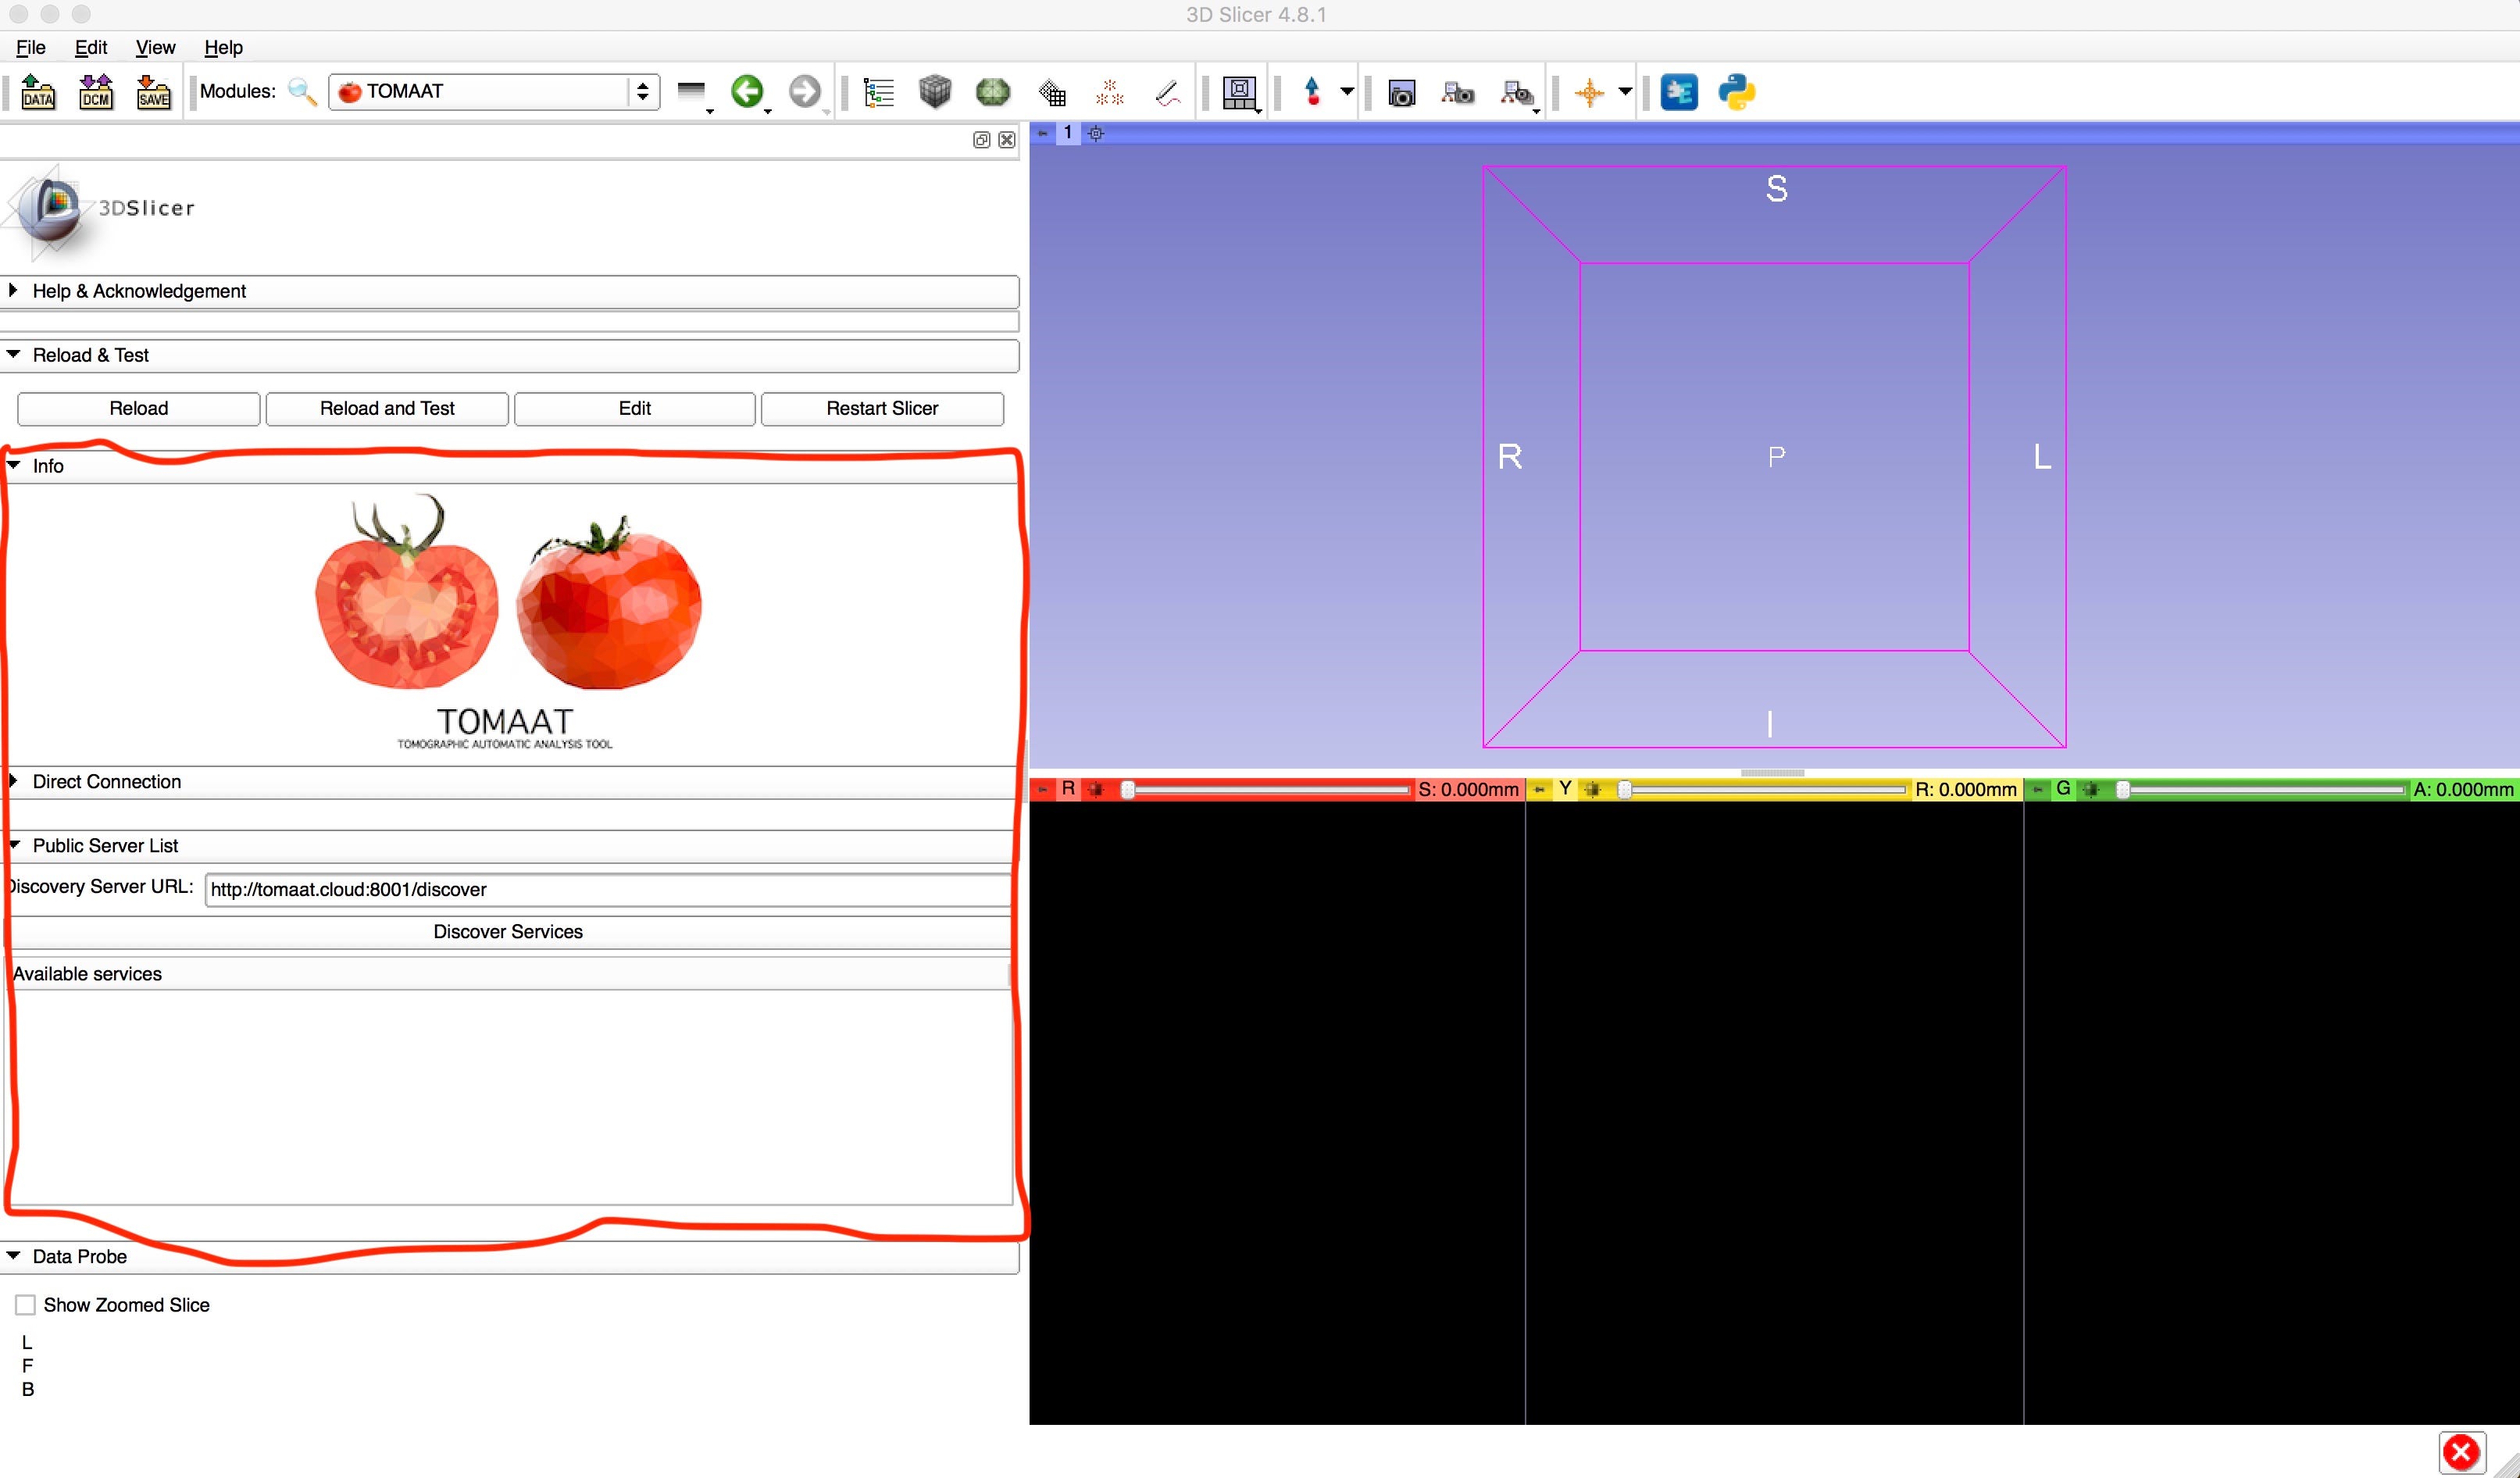Enable Show Zoomed Slice checkbox
This screenshot has width=2520, height=1478.
[x=26, y=1305]
